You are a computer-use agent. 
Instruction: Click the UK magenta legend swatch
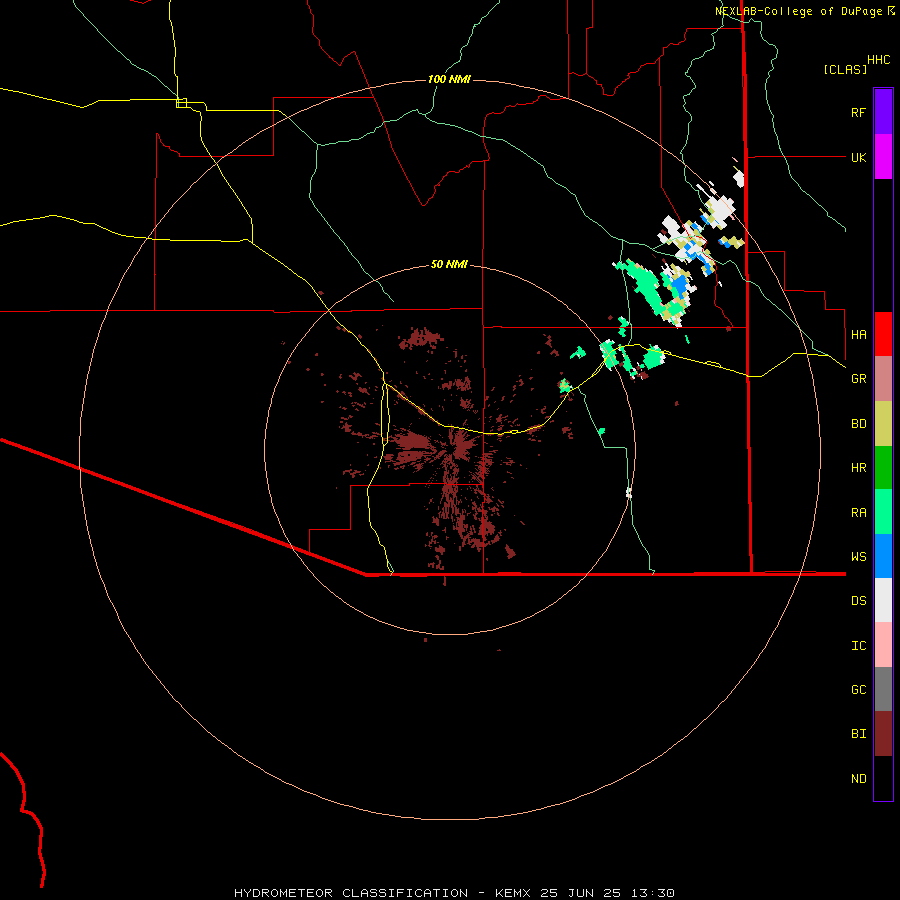coord(883,157)
